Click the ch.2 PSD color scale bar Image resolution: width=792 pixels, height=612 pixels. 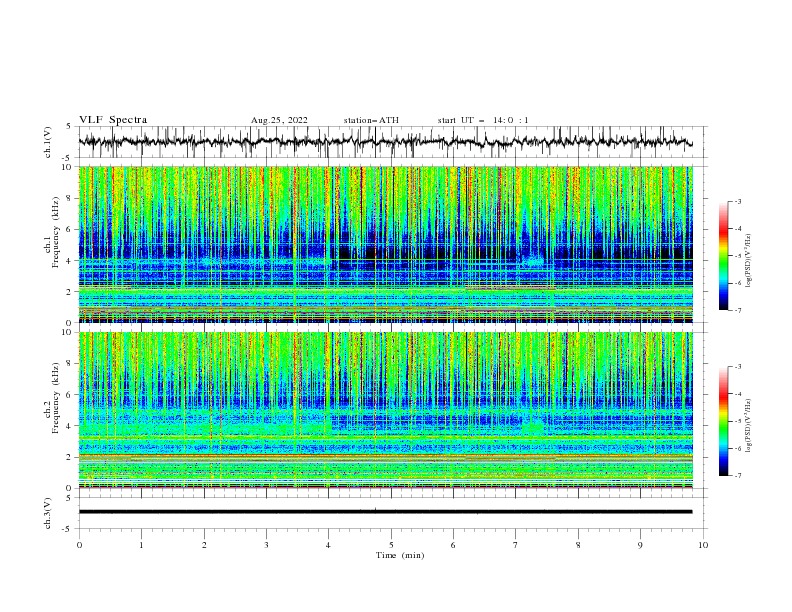(x=723, y=421)
